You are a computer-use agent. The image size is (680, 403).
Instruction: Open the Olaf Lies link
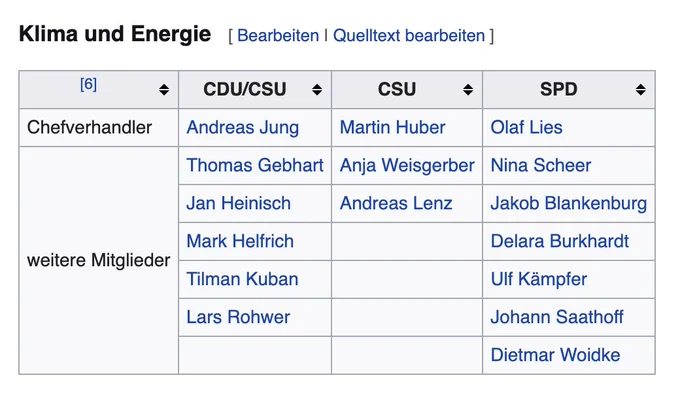tap(526, 127)
